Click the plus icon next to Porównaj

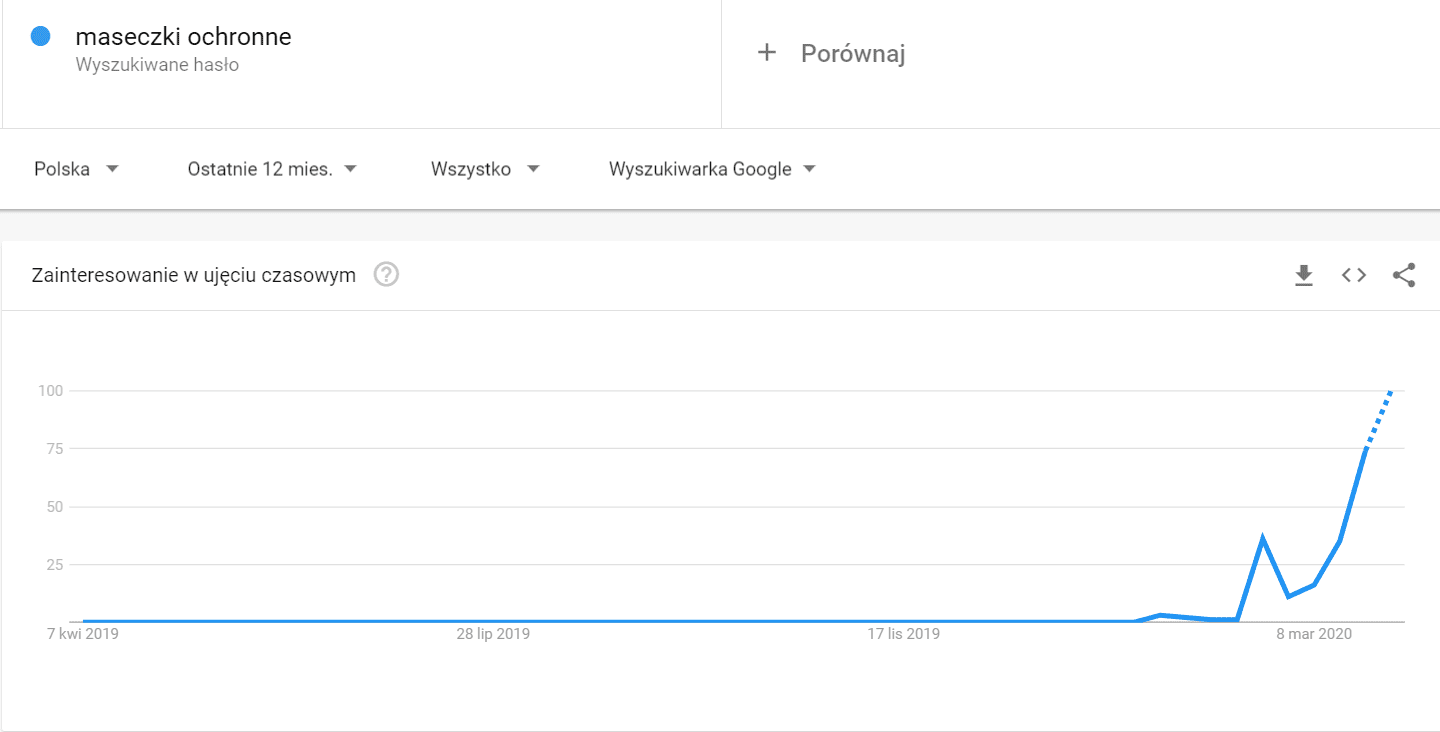click(x=767, y=53)
